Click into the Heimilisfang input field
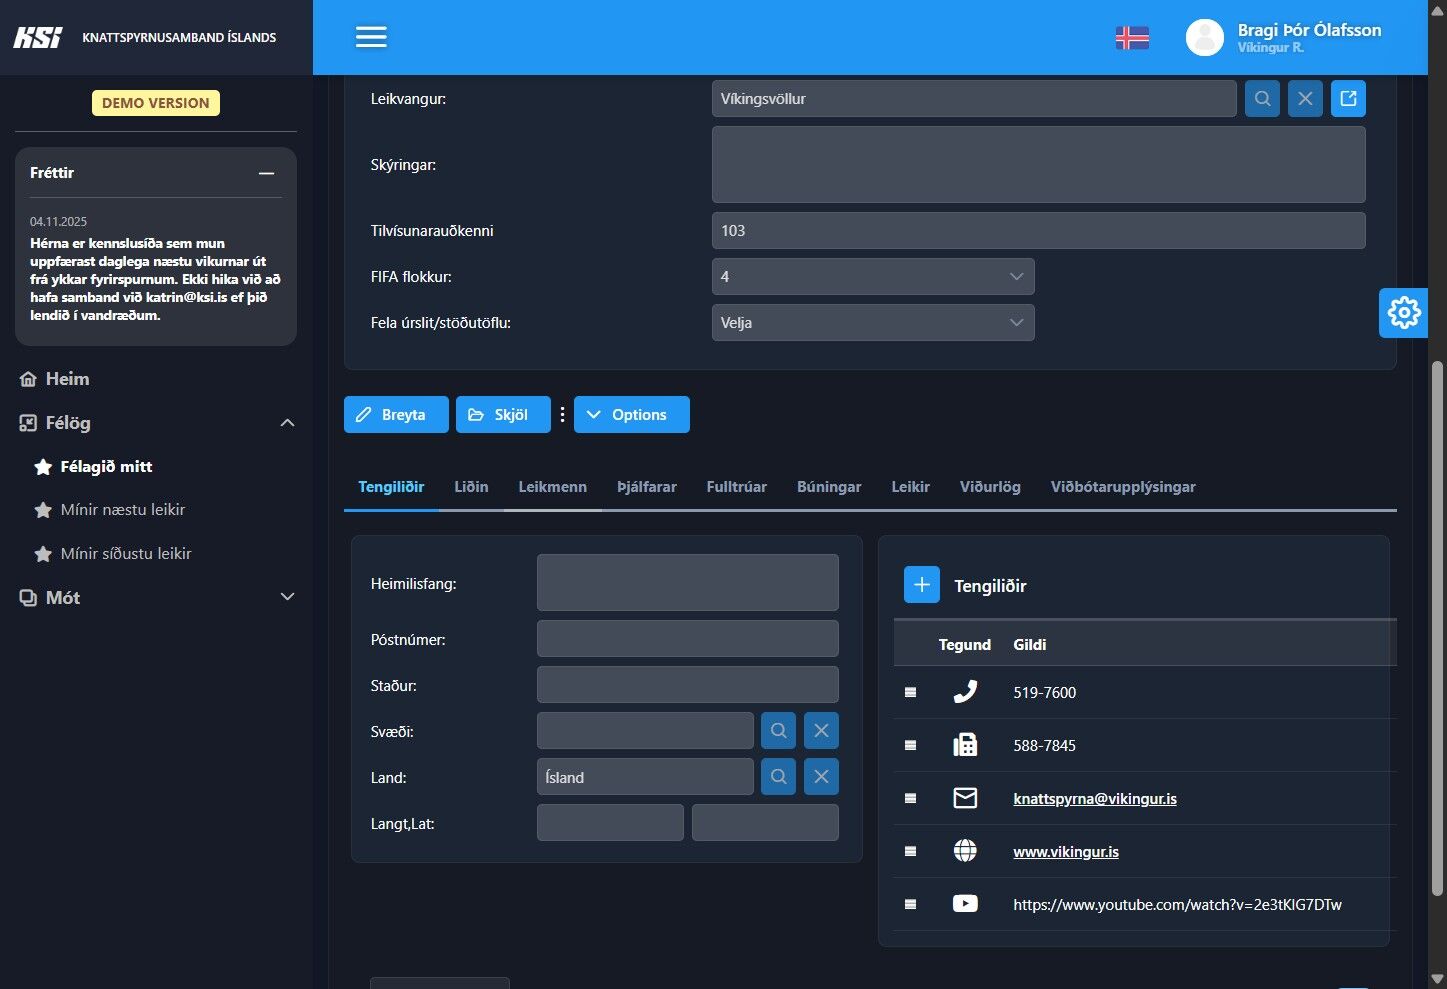 [x=687, y=583]
